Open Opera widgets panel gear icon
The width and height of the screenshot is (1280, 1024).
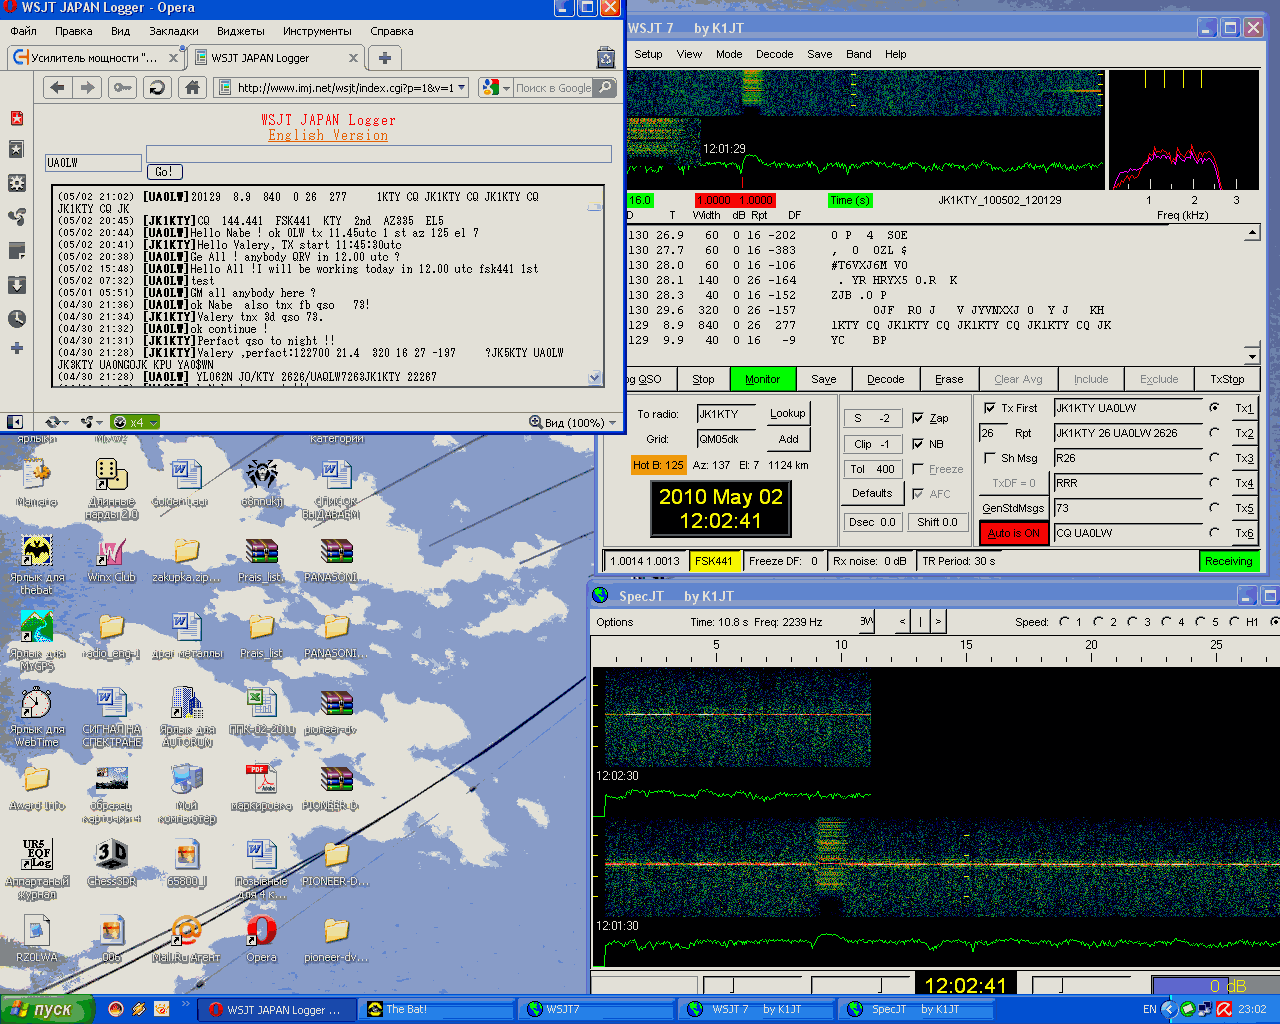click(x=17, y=183)
